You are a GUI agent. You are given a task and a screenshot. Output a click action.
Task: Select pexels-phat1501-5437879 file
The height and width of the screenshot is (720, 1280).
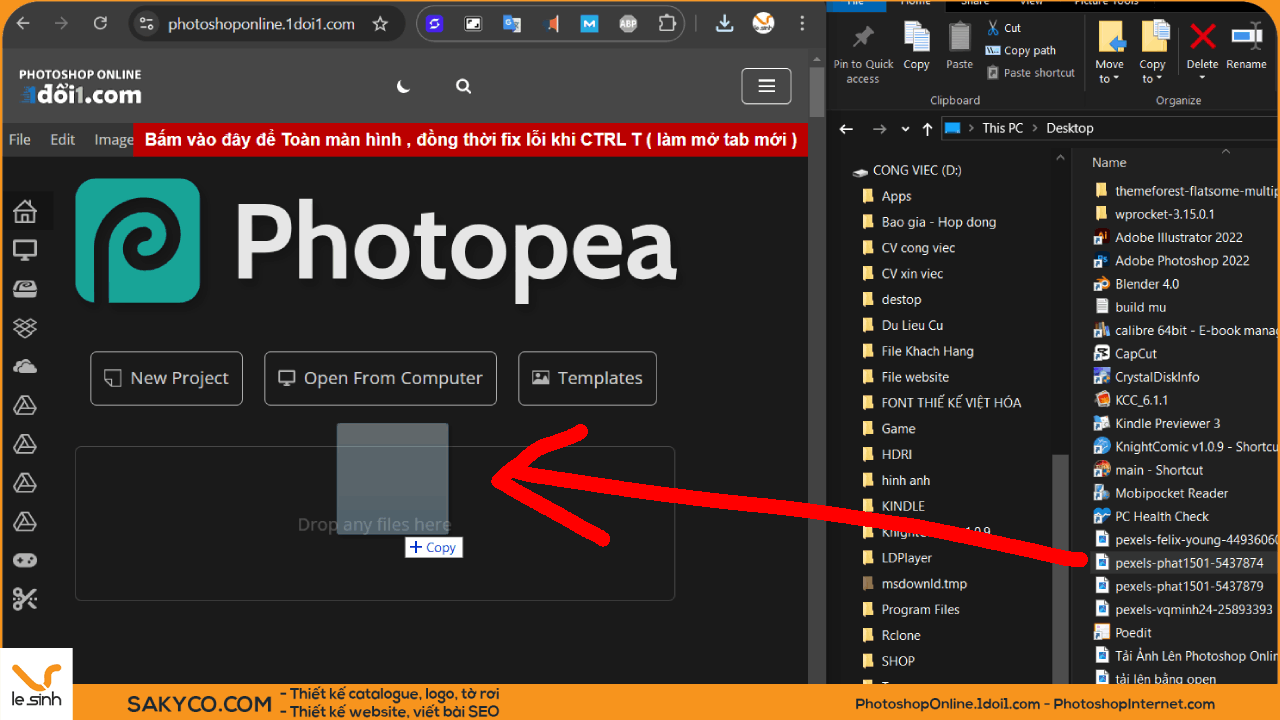(x=1189, y=586)
